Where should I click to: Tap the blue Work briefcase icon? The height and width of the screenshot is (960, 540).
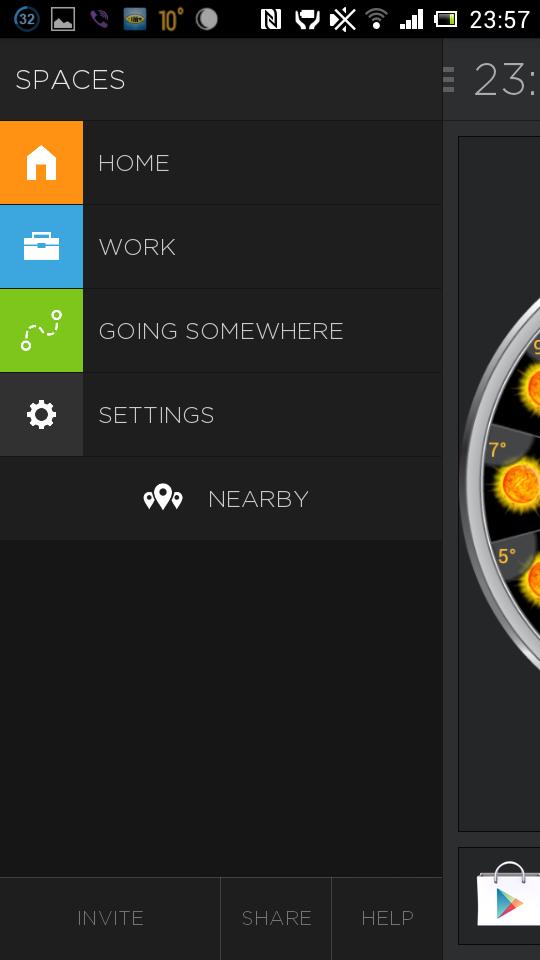click(x=41, y=247)
